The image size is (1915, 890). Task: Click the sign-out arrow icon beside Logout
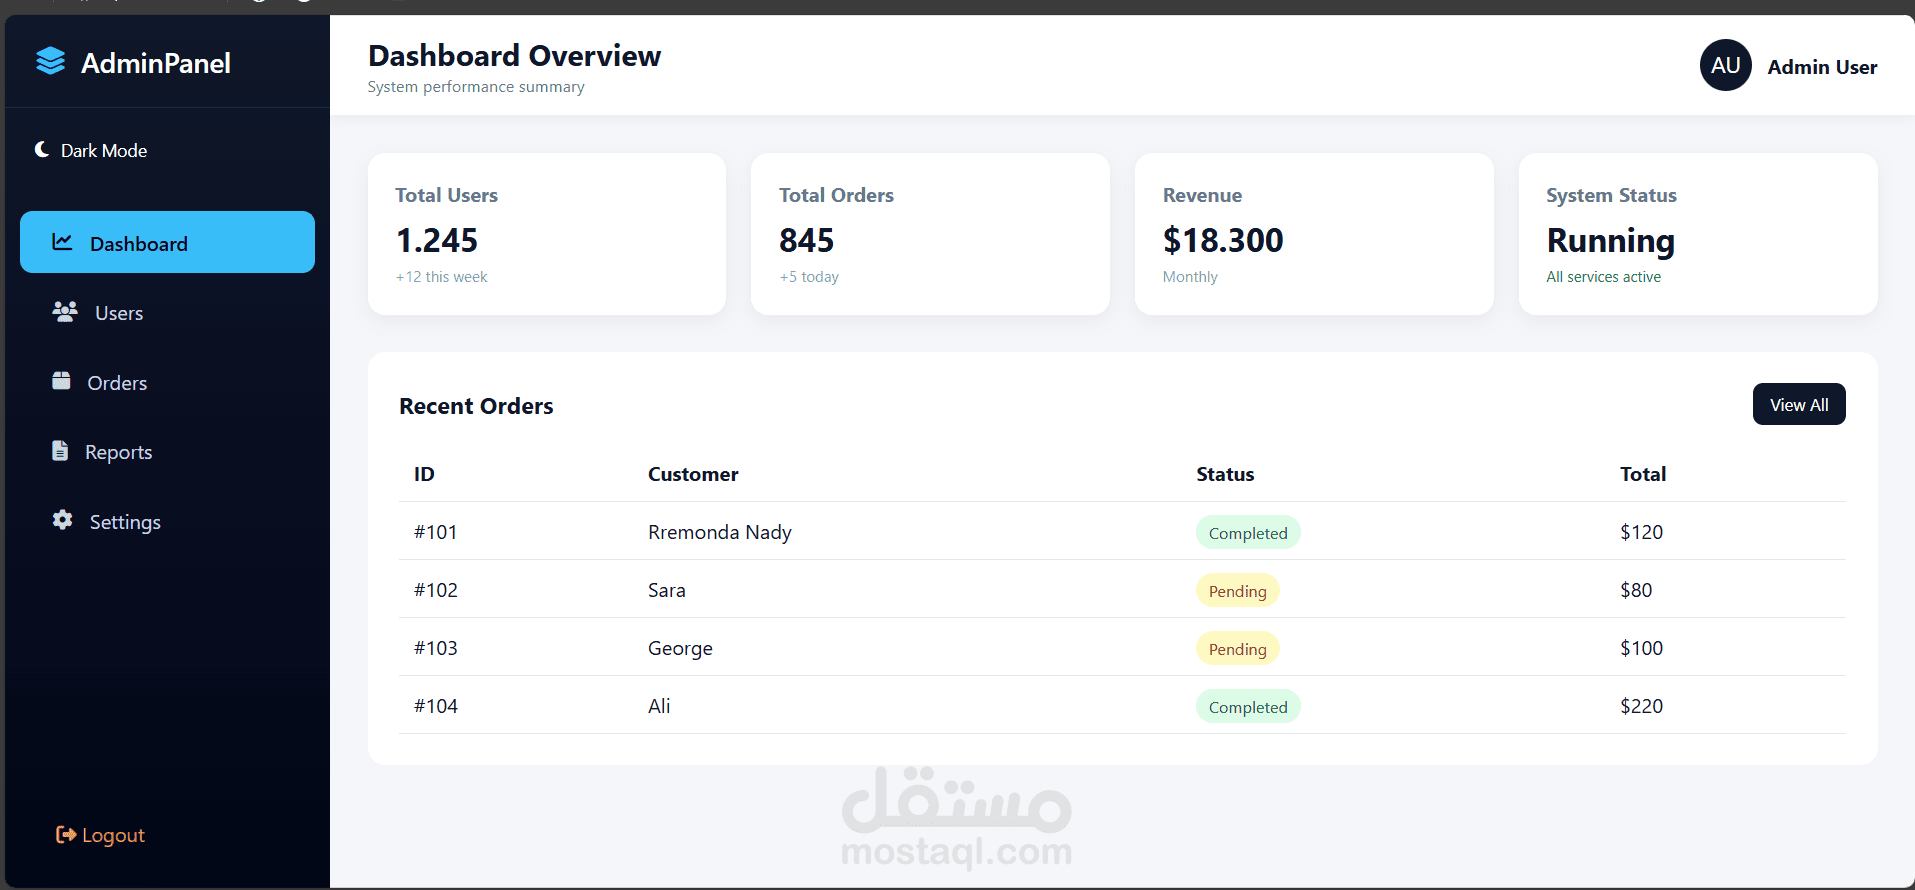tap(66, 834)
